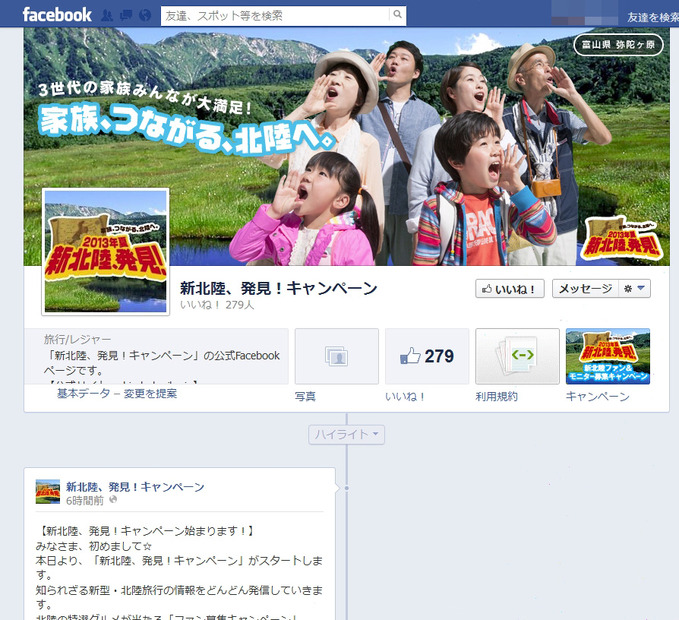Open the キャンペーン app tile

[608, 356]
